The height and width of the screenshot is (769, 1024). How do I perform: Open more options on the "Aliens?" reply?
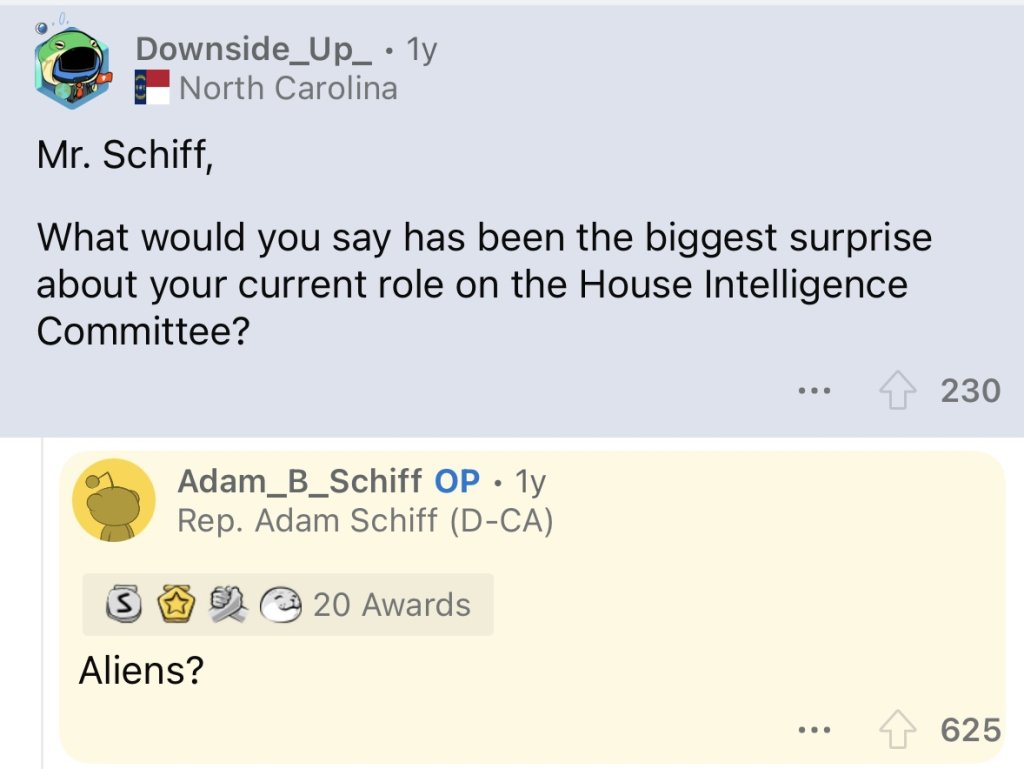pos(815,730)
